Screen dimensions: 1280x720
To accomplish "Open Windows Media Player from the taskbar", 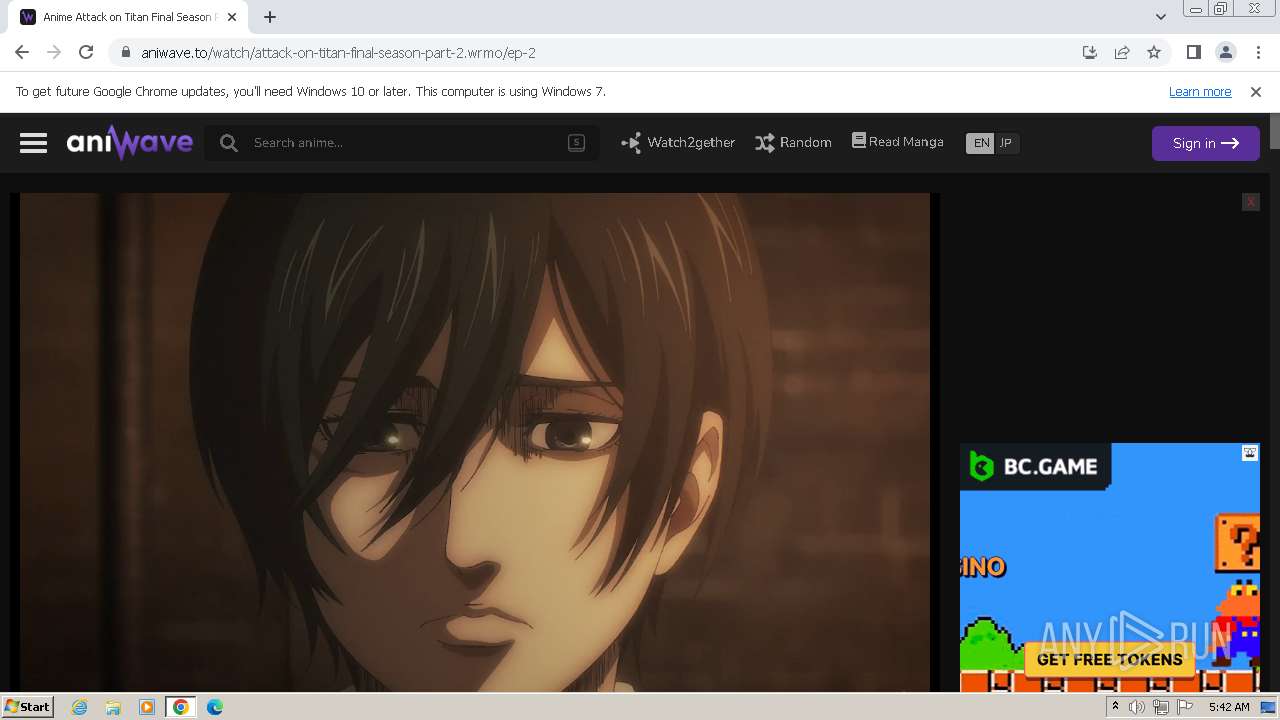I will (x=147, y=707).
